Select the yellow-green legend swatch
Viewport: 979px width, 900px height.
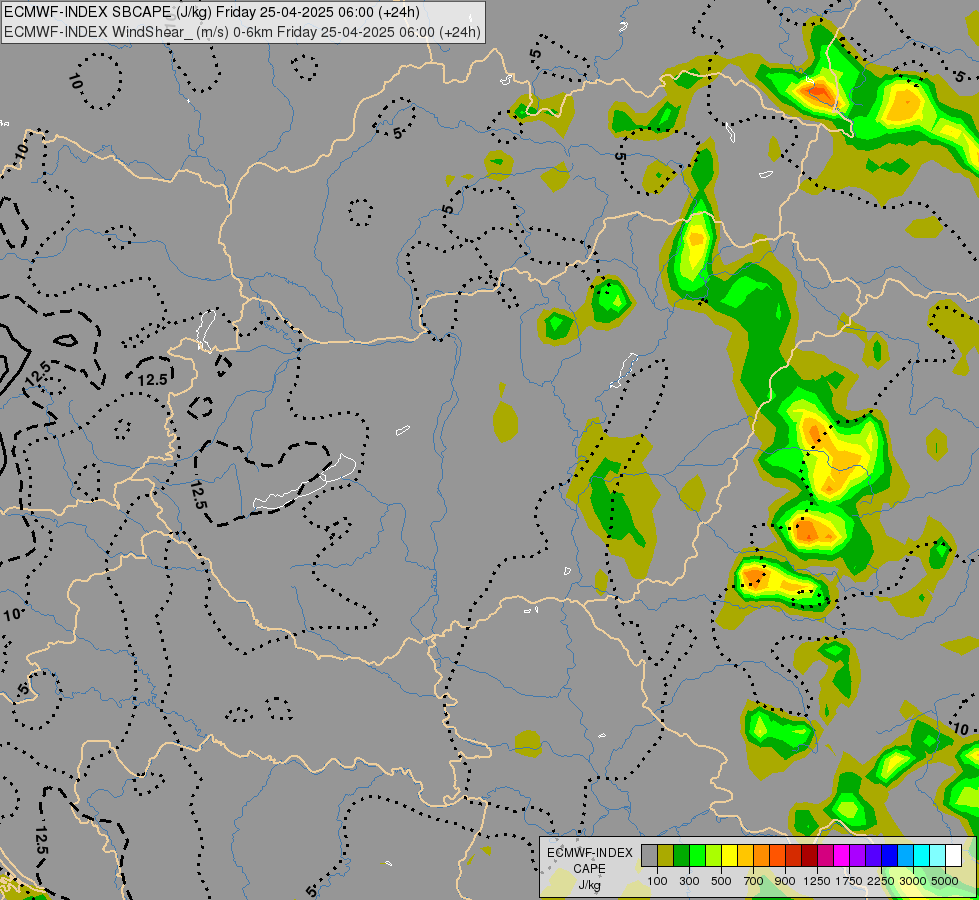(714, 856)
